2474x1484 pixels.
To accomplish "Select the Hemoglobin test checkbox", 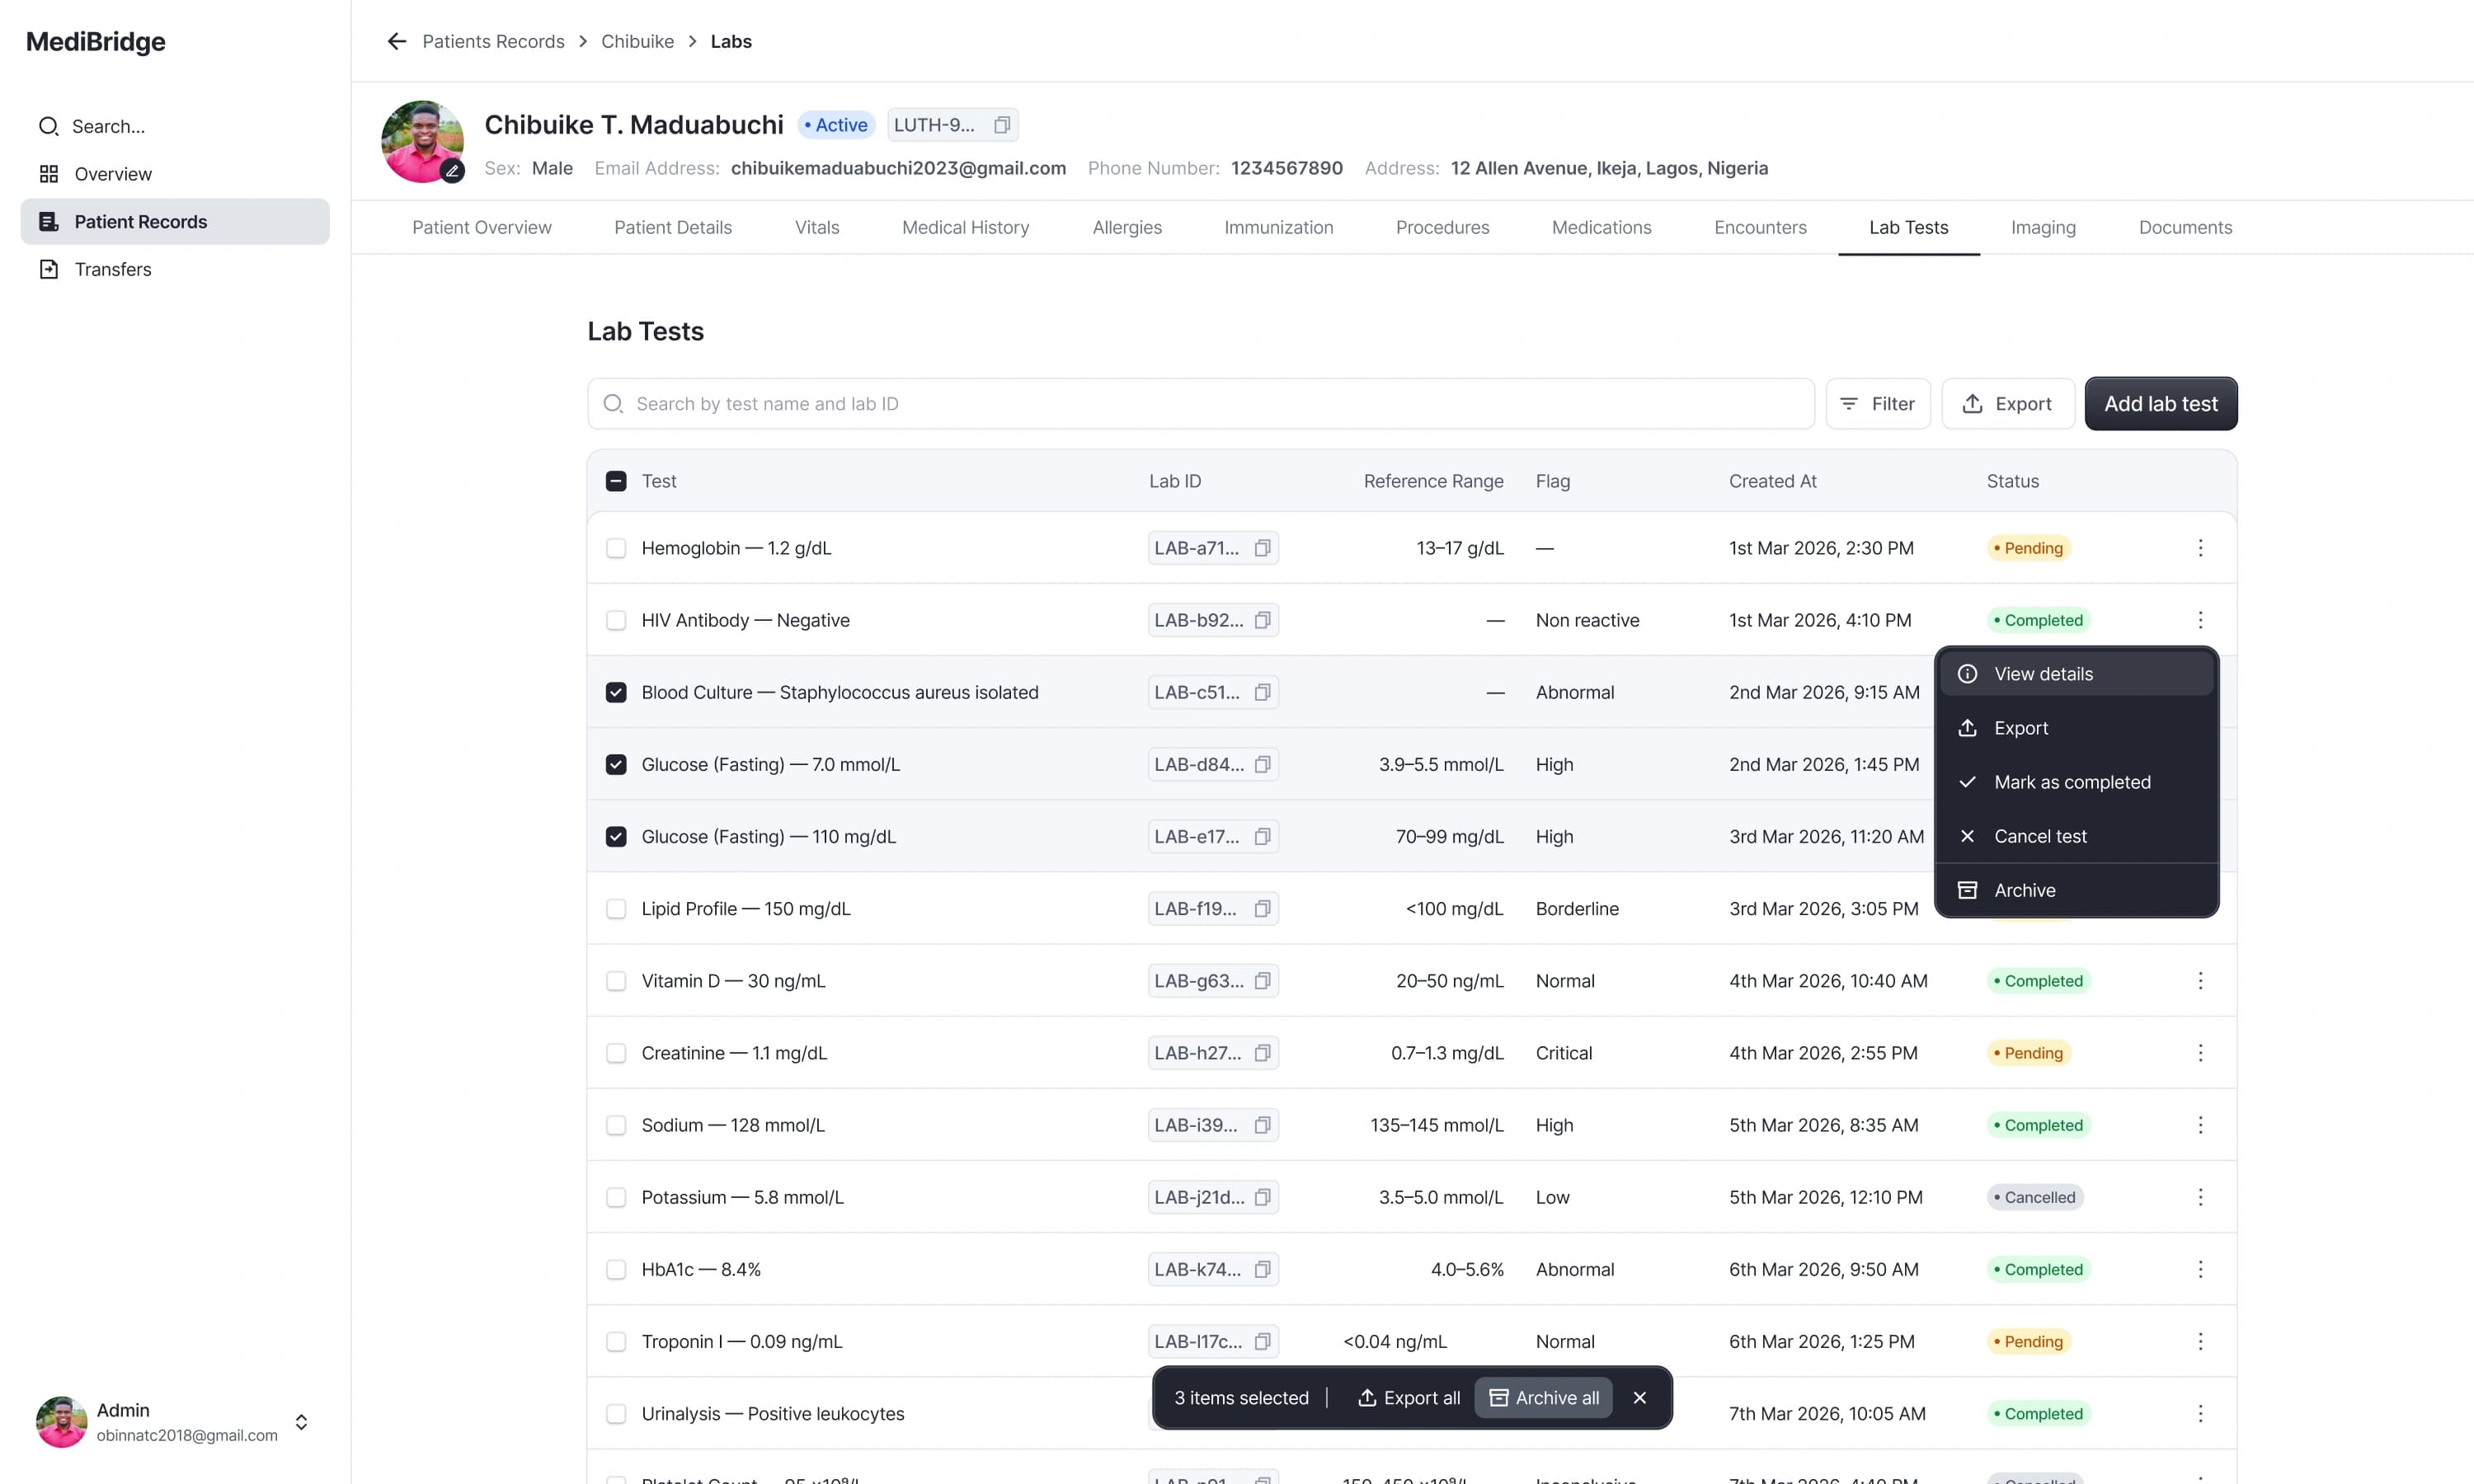I will [x=616, y=548].
